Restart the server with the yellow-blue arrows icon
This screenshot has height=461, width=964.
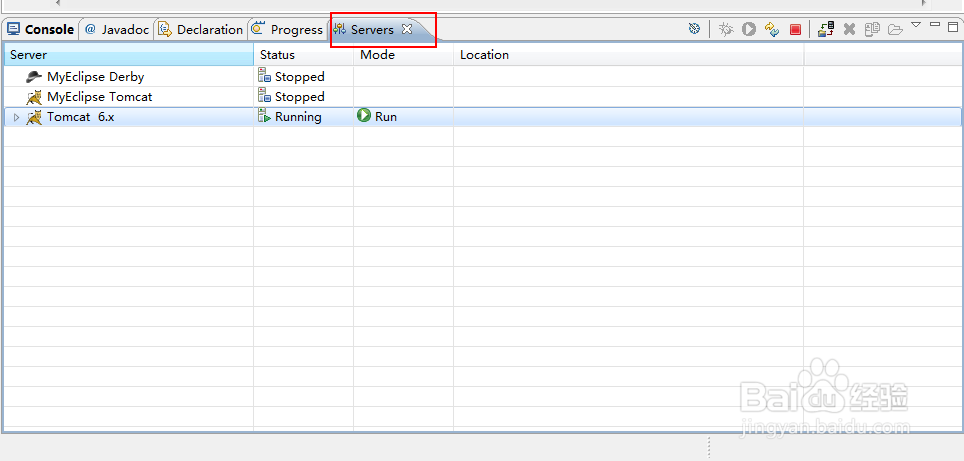pos(772,29)
